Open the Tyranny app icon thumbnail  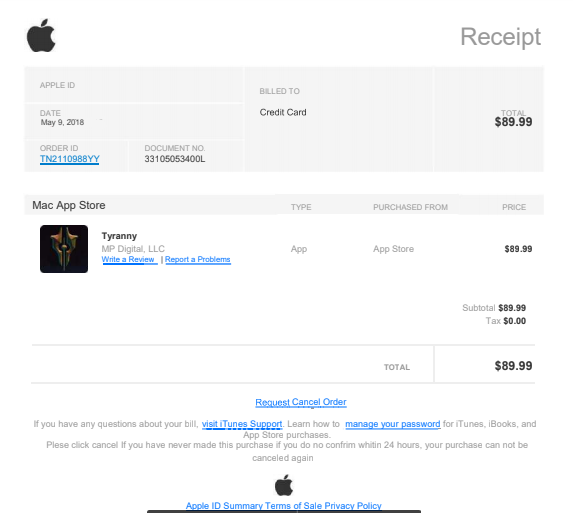(x=64, y=249)
